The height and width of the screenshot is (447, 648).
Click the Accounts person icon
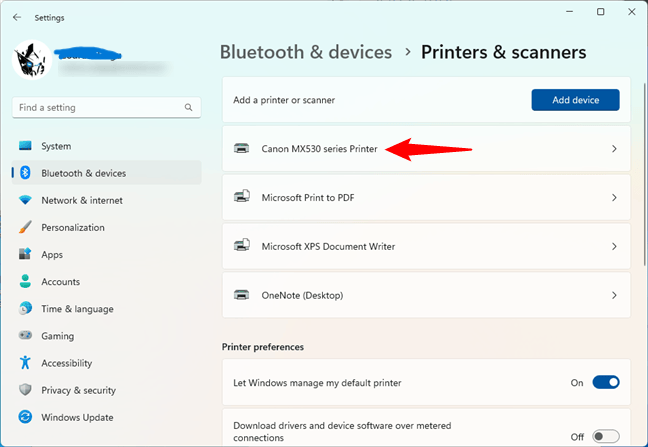(25, 281)
